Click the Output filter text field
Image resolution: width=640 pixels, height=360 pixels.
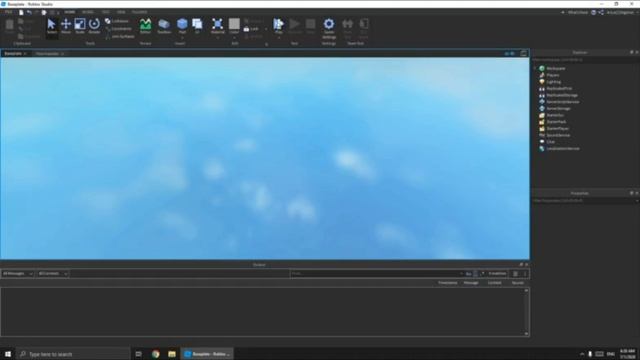tap(377, 273)
